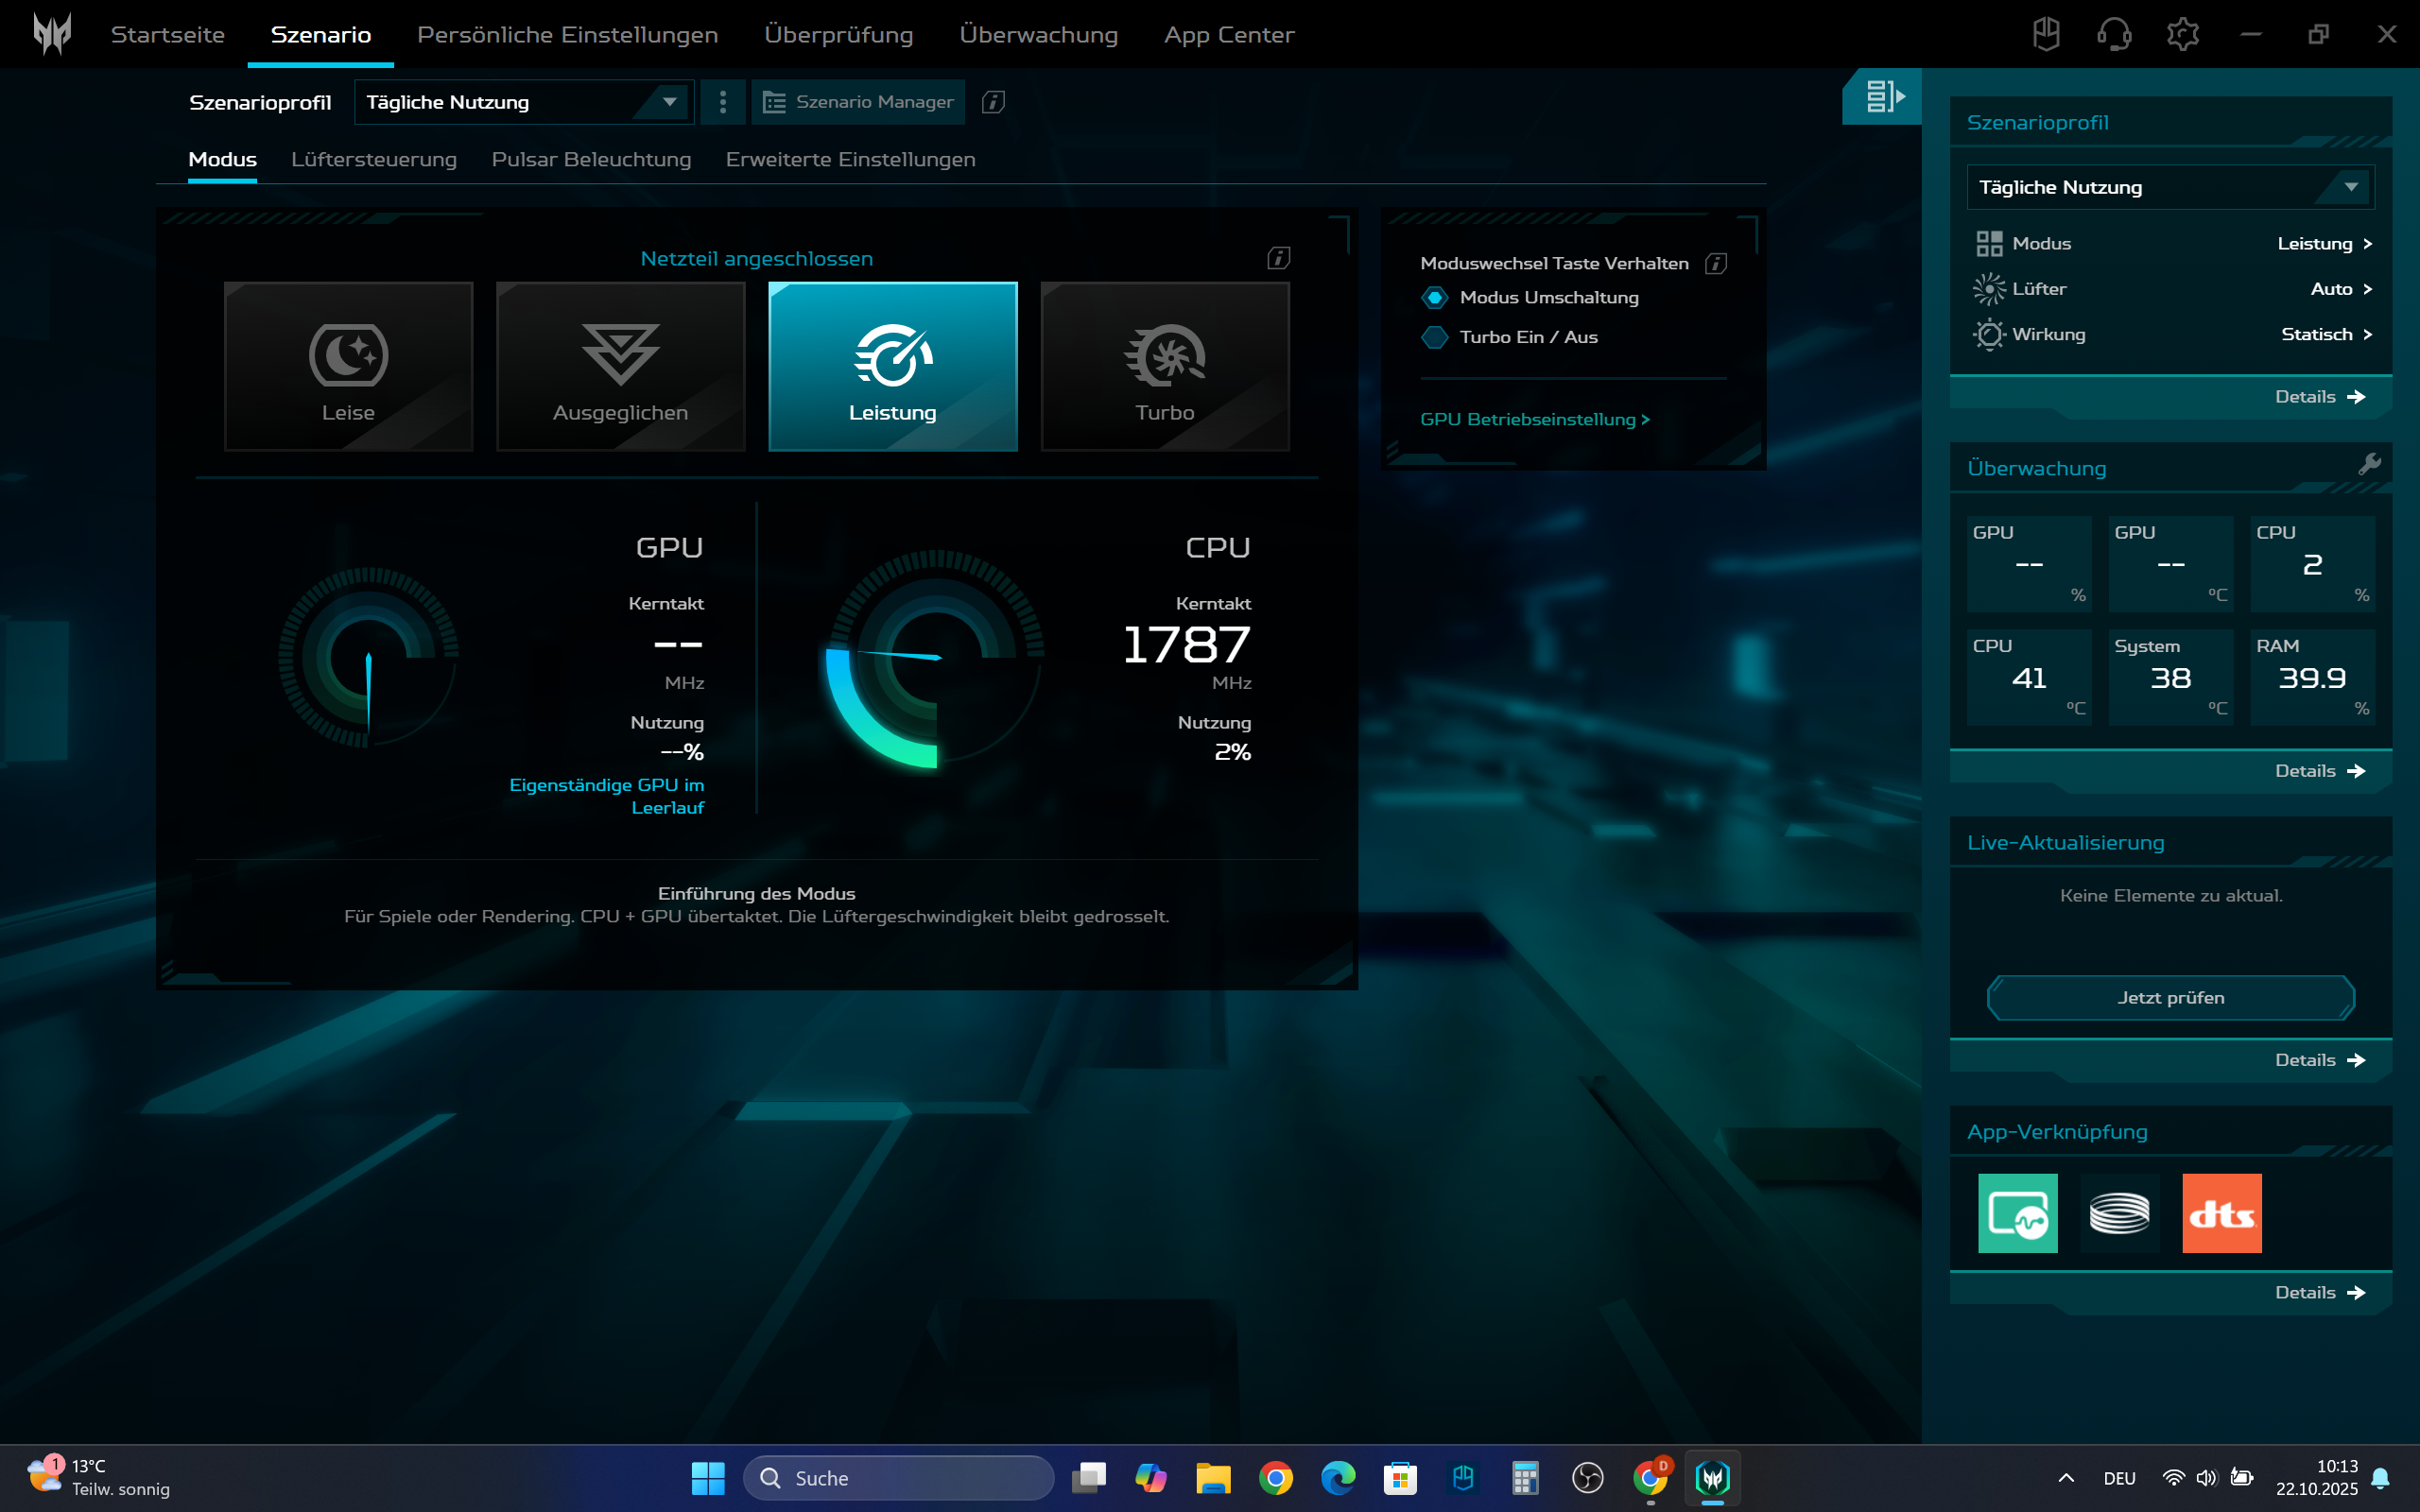Viewport: 2420px width, 1512px height.
Task: Select Modus Umschaltung radio option
Action: [x=1435, y=297]
